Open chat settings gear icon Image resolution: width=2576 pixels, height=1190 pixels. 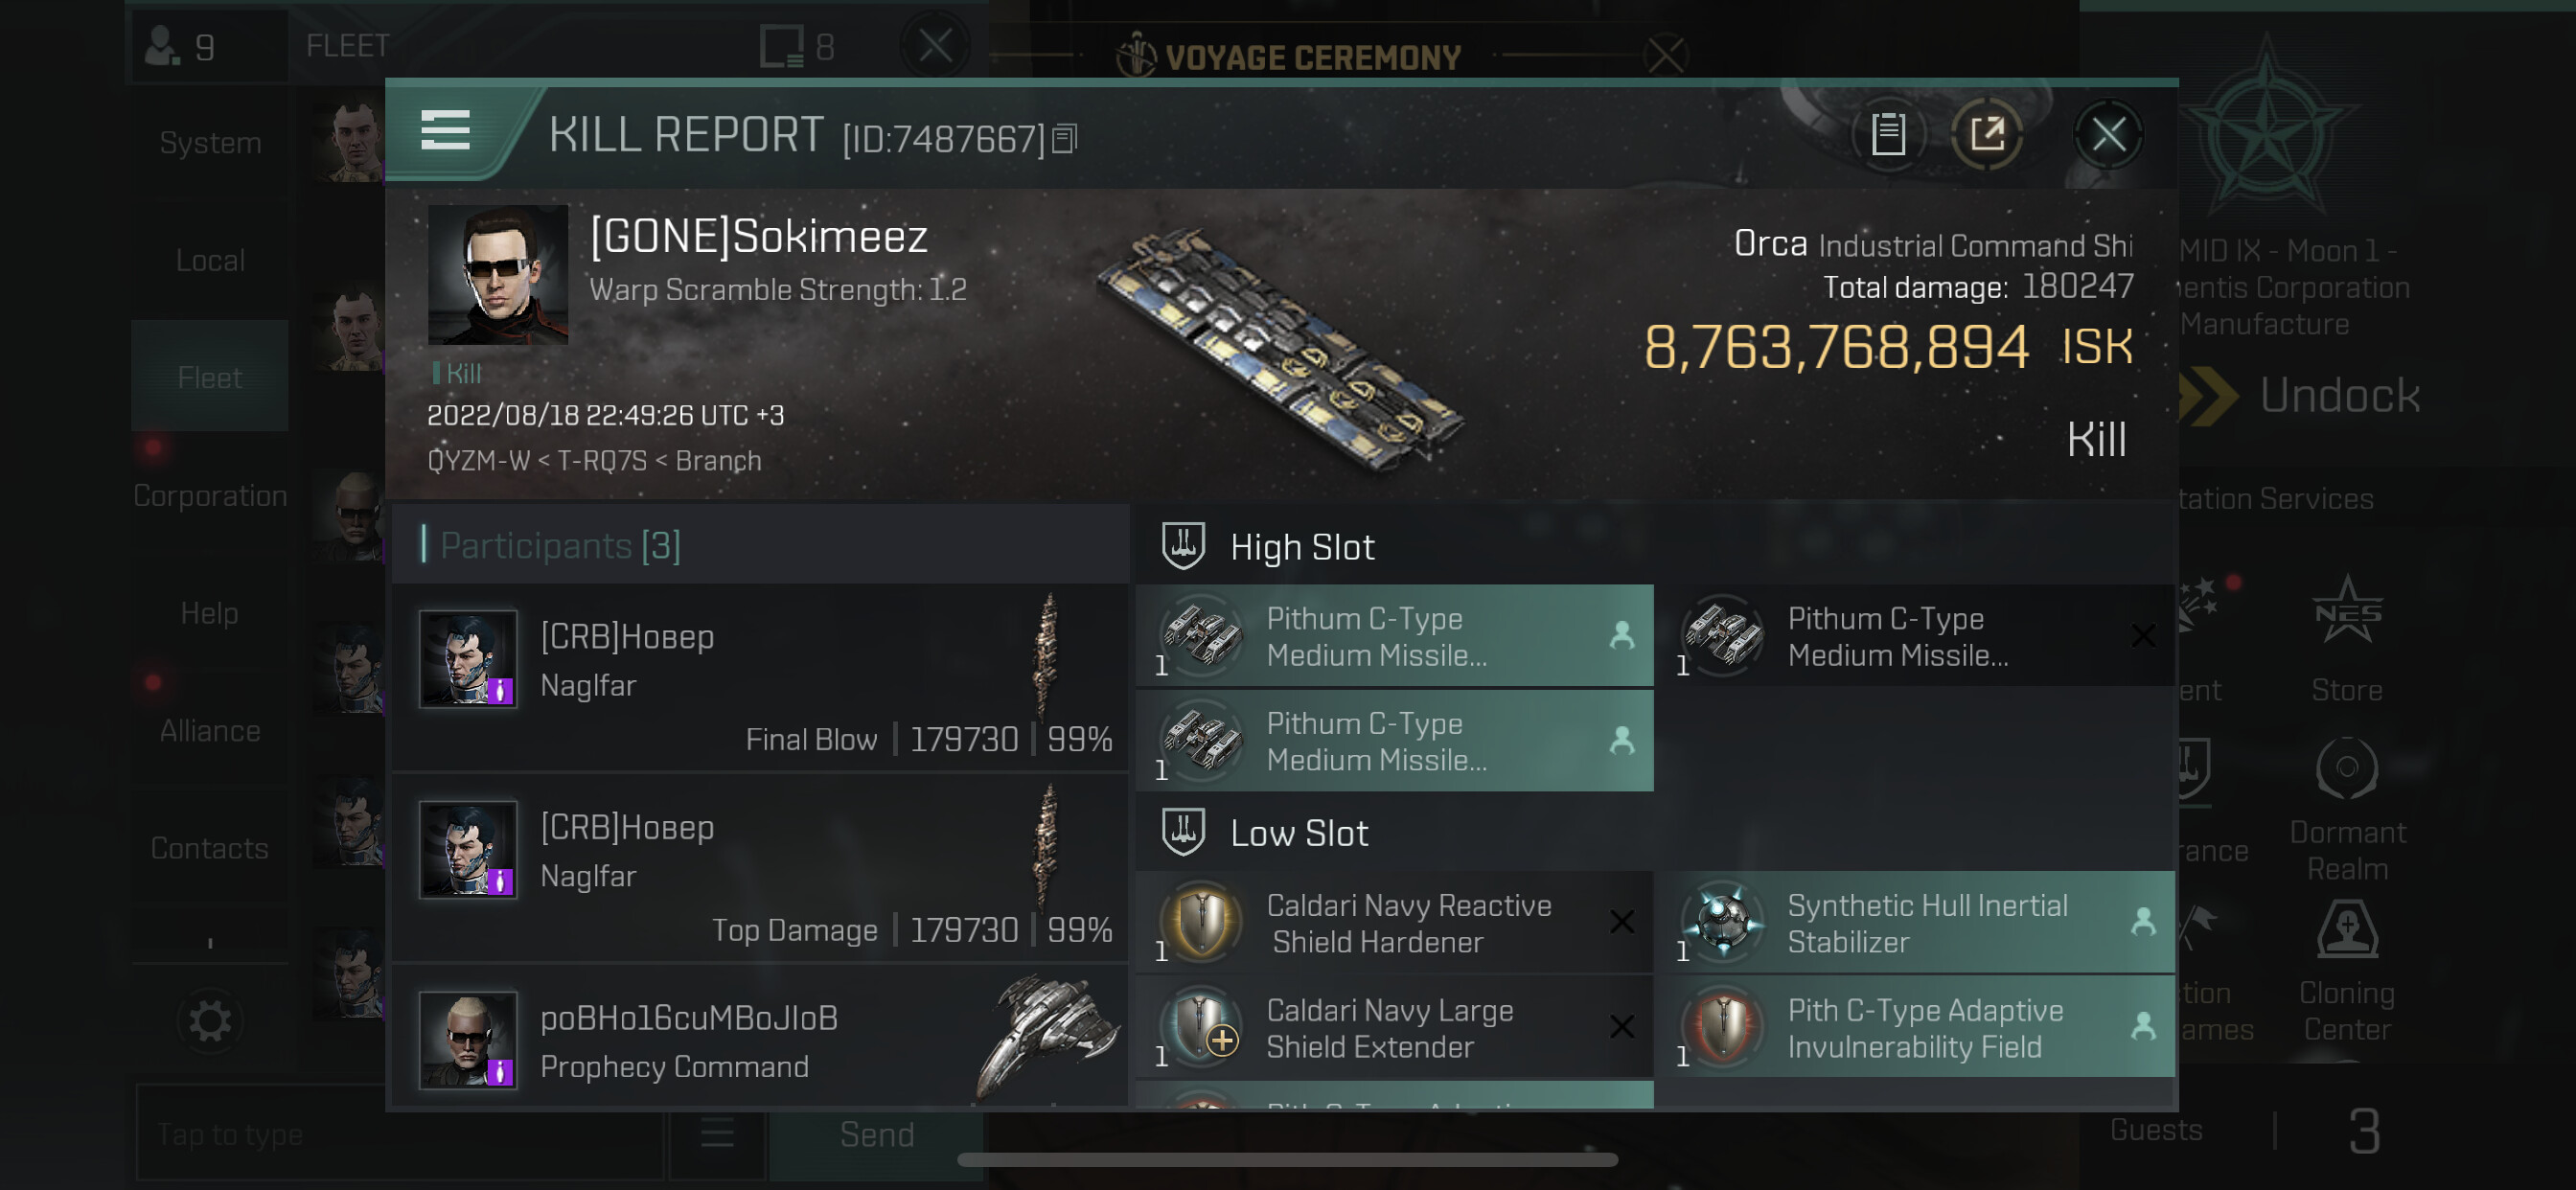pos(210,1021)
